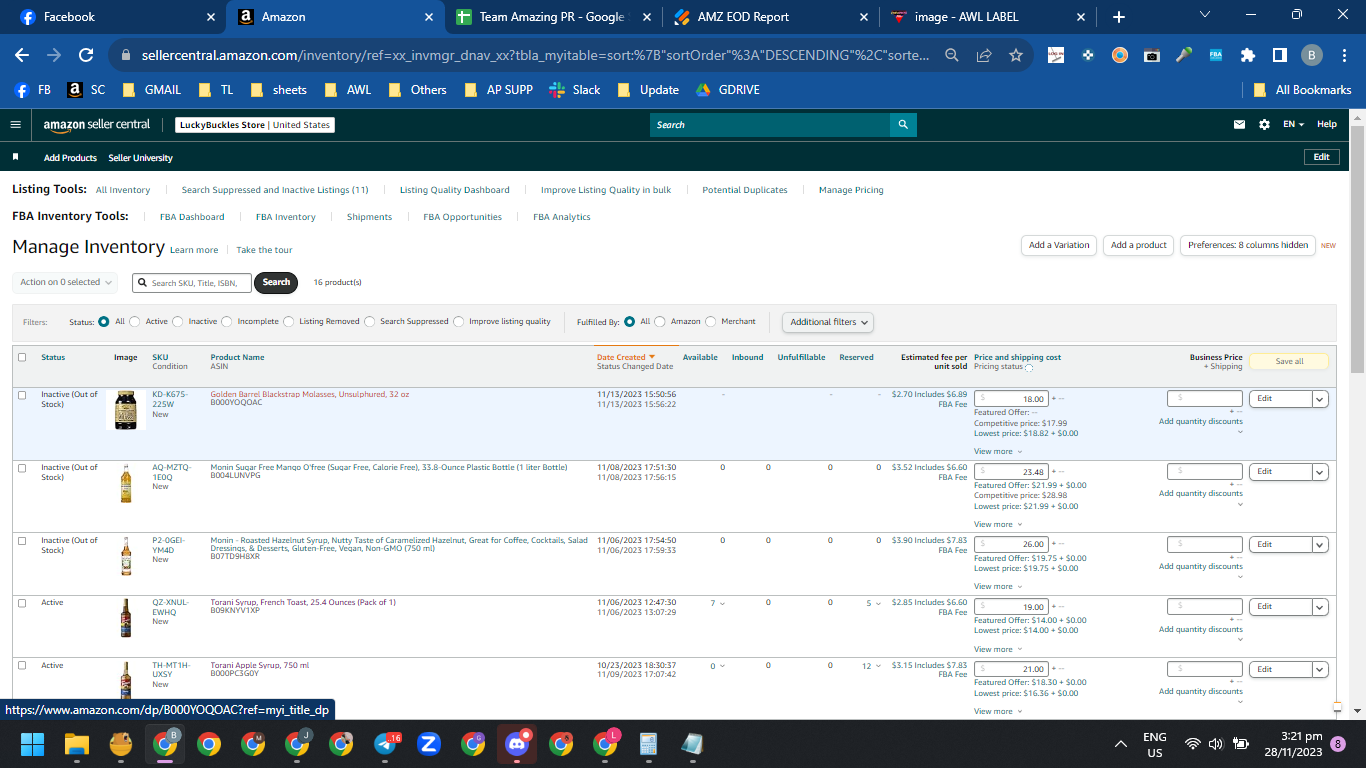The width and height of the screenshot is (1366, 768).
Task: Open the Shipments FBA tool
Action: coord(369,217)
